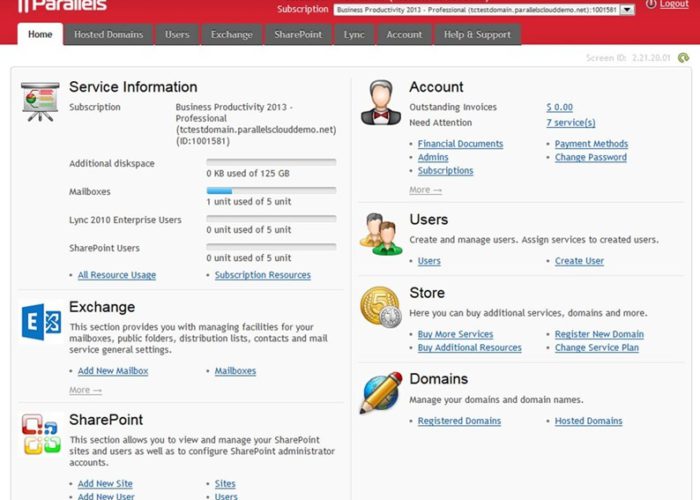Click the SharePoint colored squares icon
Screen dimensions: 700x500
click(x=41, y=434)
